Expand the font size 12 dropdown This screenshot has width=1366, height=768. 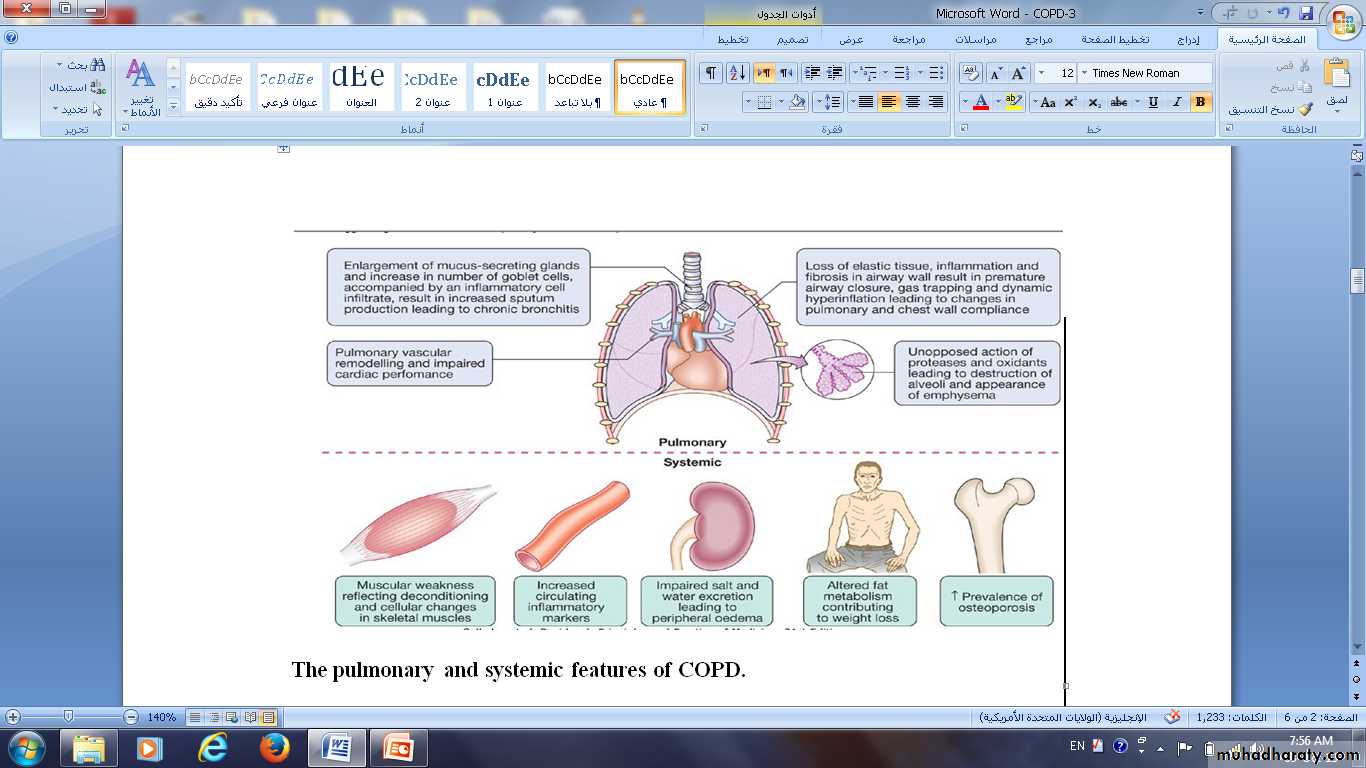coord(1041,73)
